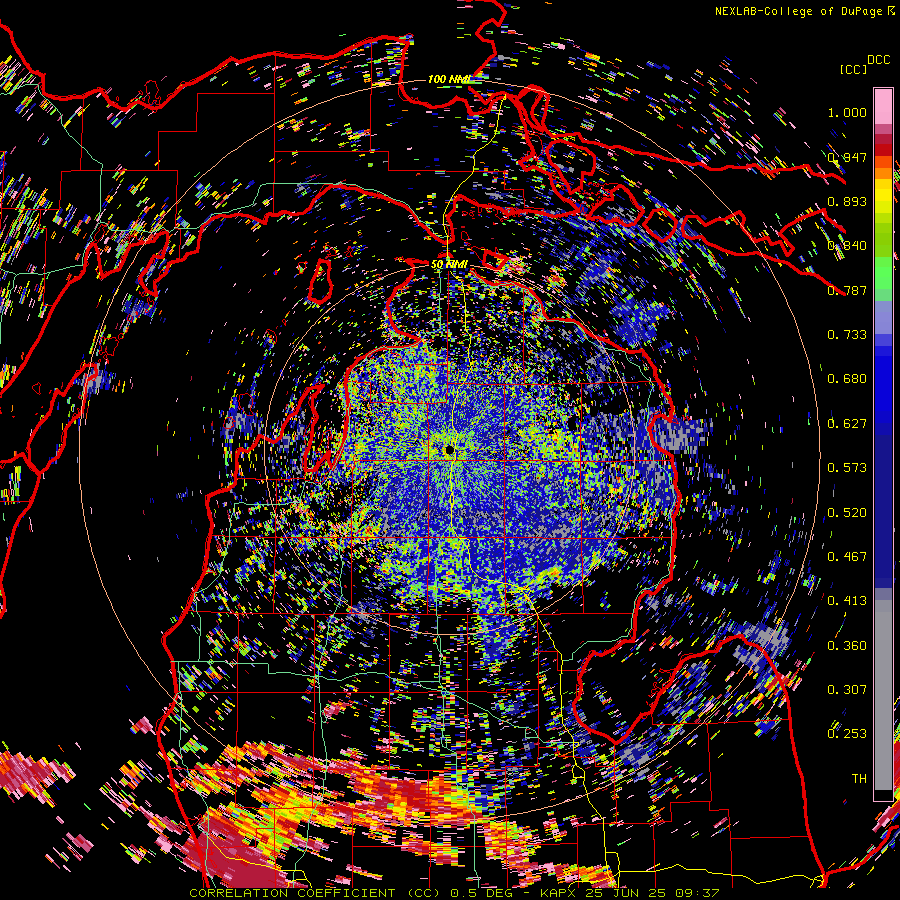The image size is (900, 900).
Task: Click the 0.947 scale value
Action: coord(847,157)
